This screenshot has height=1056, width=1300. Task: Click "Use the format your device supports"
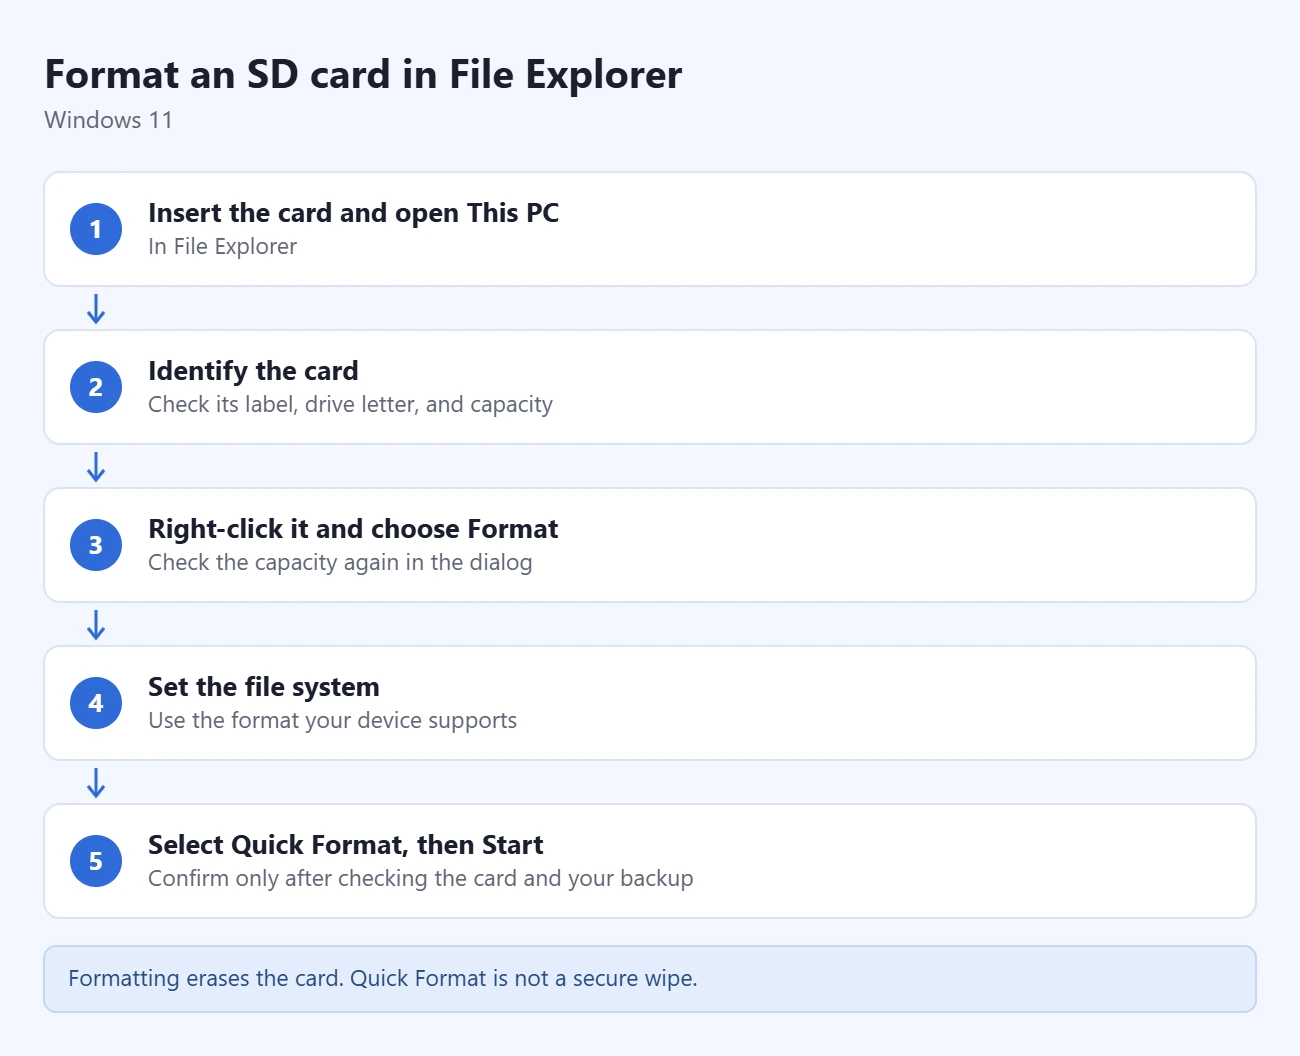[332, 720]
